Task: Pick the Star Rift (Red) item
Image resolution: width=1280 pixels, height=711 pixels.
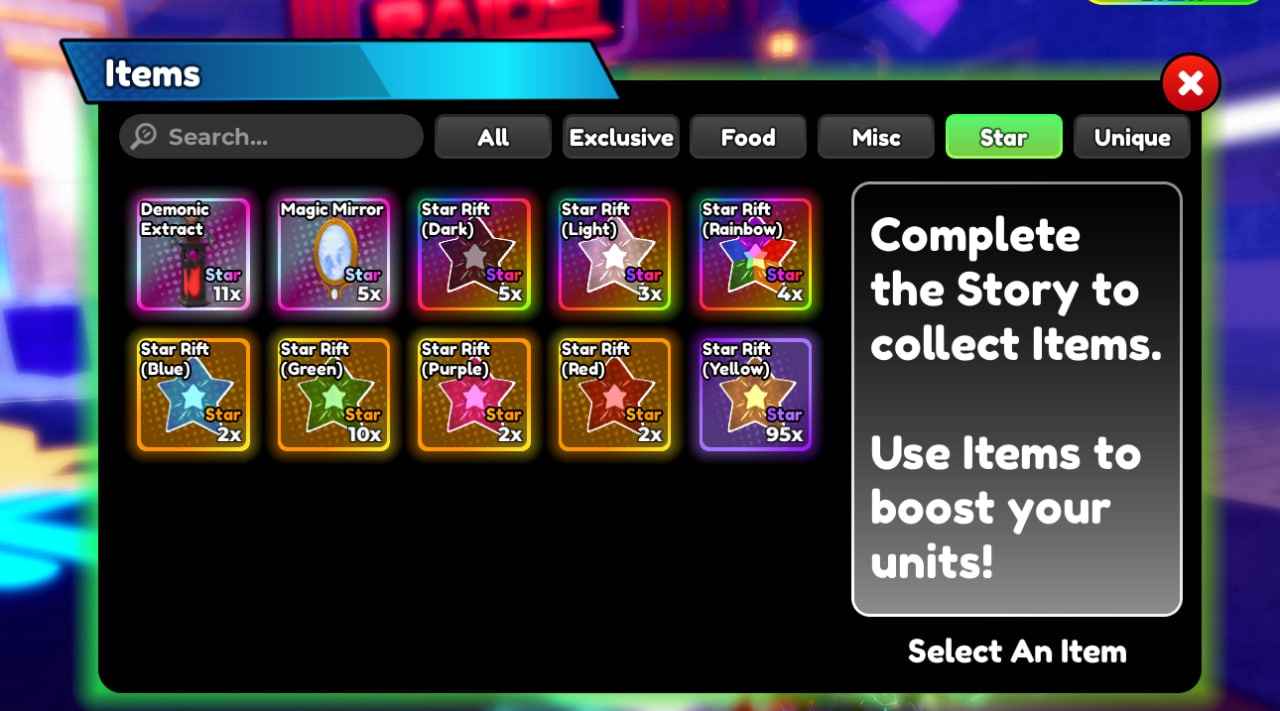Action: pos(614,394)
